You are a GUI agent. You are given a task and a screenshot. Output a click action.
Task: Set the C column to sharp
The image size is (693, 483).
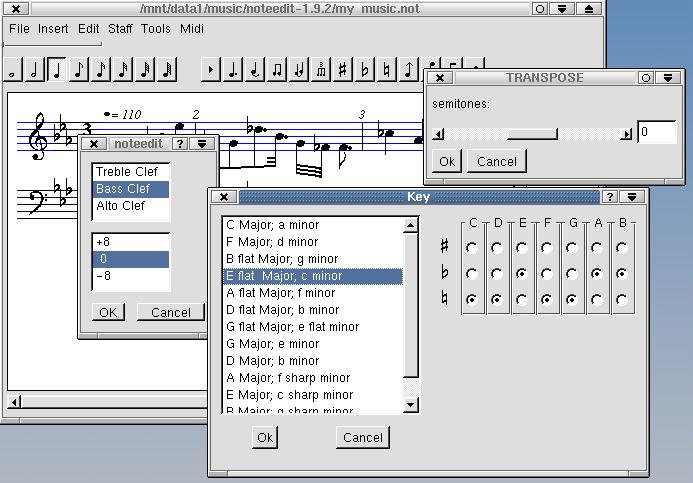pyautogui.click(x=472, y=246)
